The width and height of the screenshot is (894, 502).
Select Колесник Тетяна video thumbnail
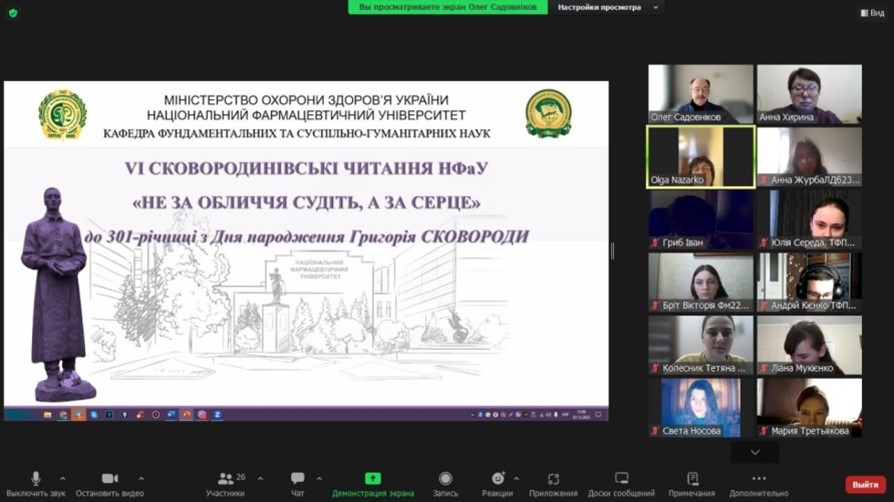pyautogui.click(x=701, y=345)
